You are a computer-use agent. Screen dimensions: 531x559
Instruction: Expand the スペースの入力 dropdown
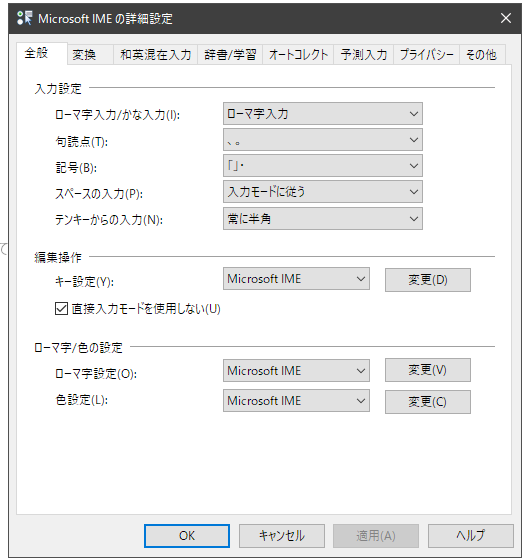(x=323, y=192)
